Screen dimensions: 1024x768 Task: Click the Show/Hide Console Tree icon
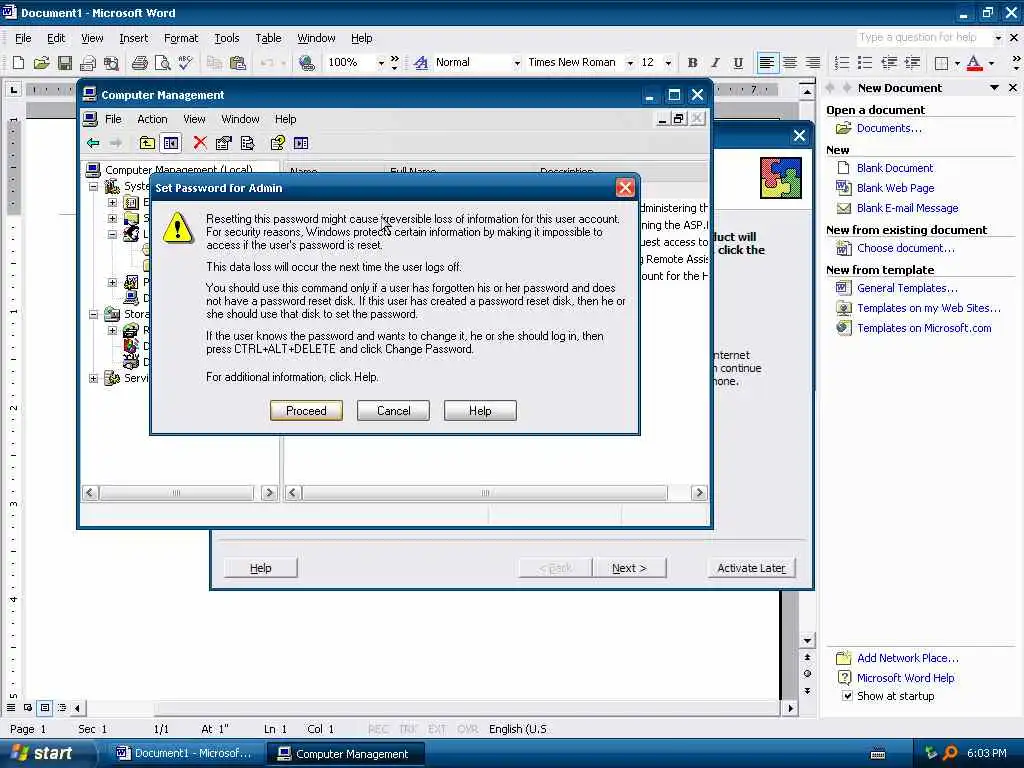point(171,143)
